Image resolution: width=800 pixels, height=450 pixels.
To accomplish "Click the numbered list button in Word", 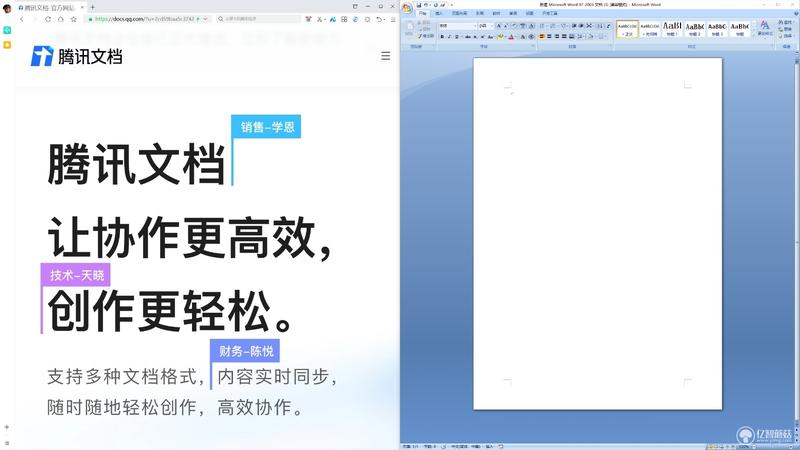I will coord(553,26).
